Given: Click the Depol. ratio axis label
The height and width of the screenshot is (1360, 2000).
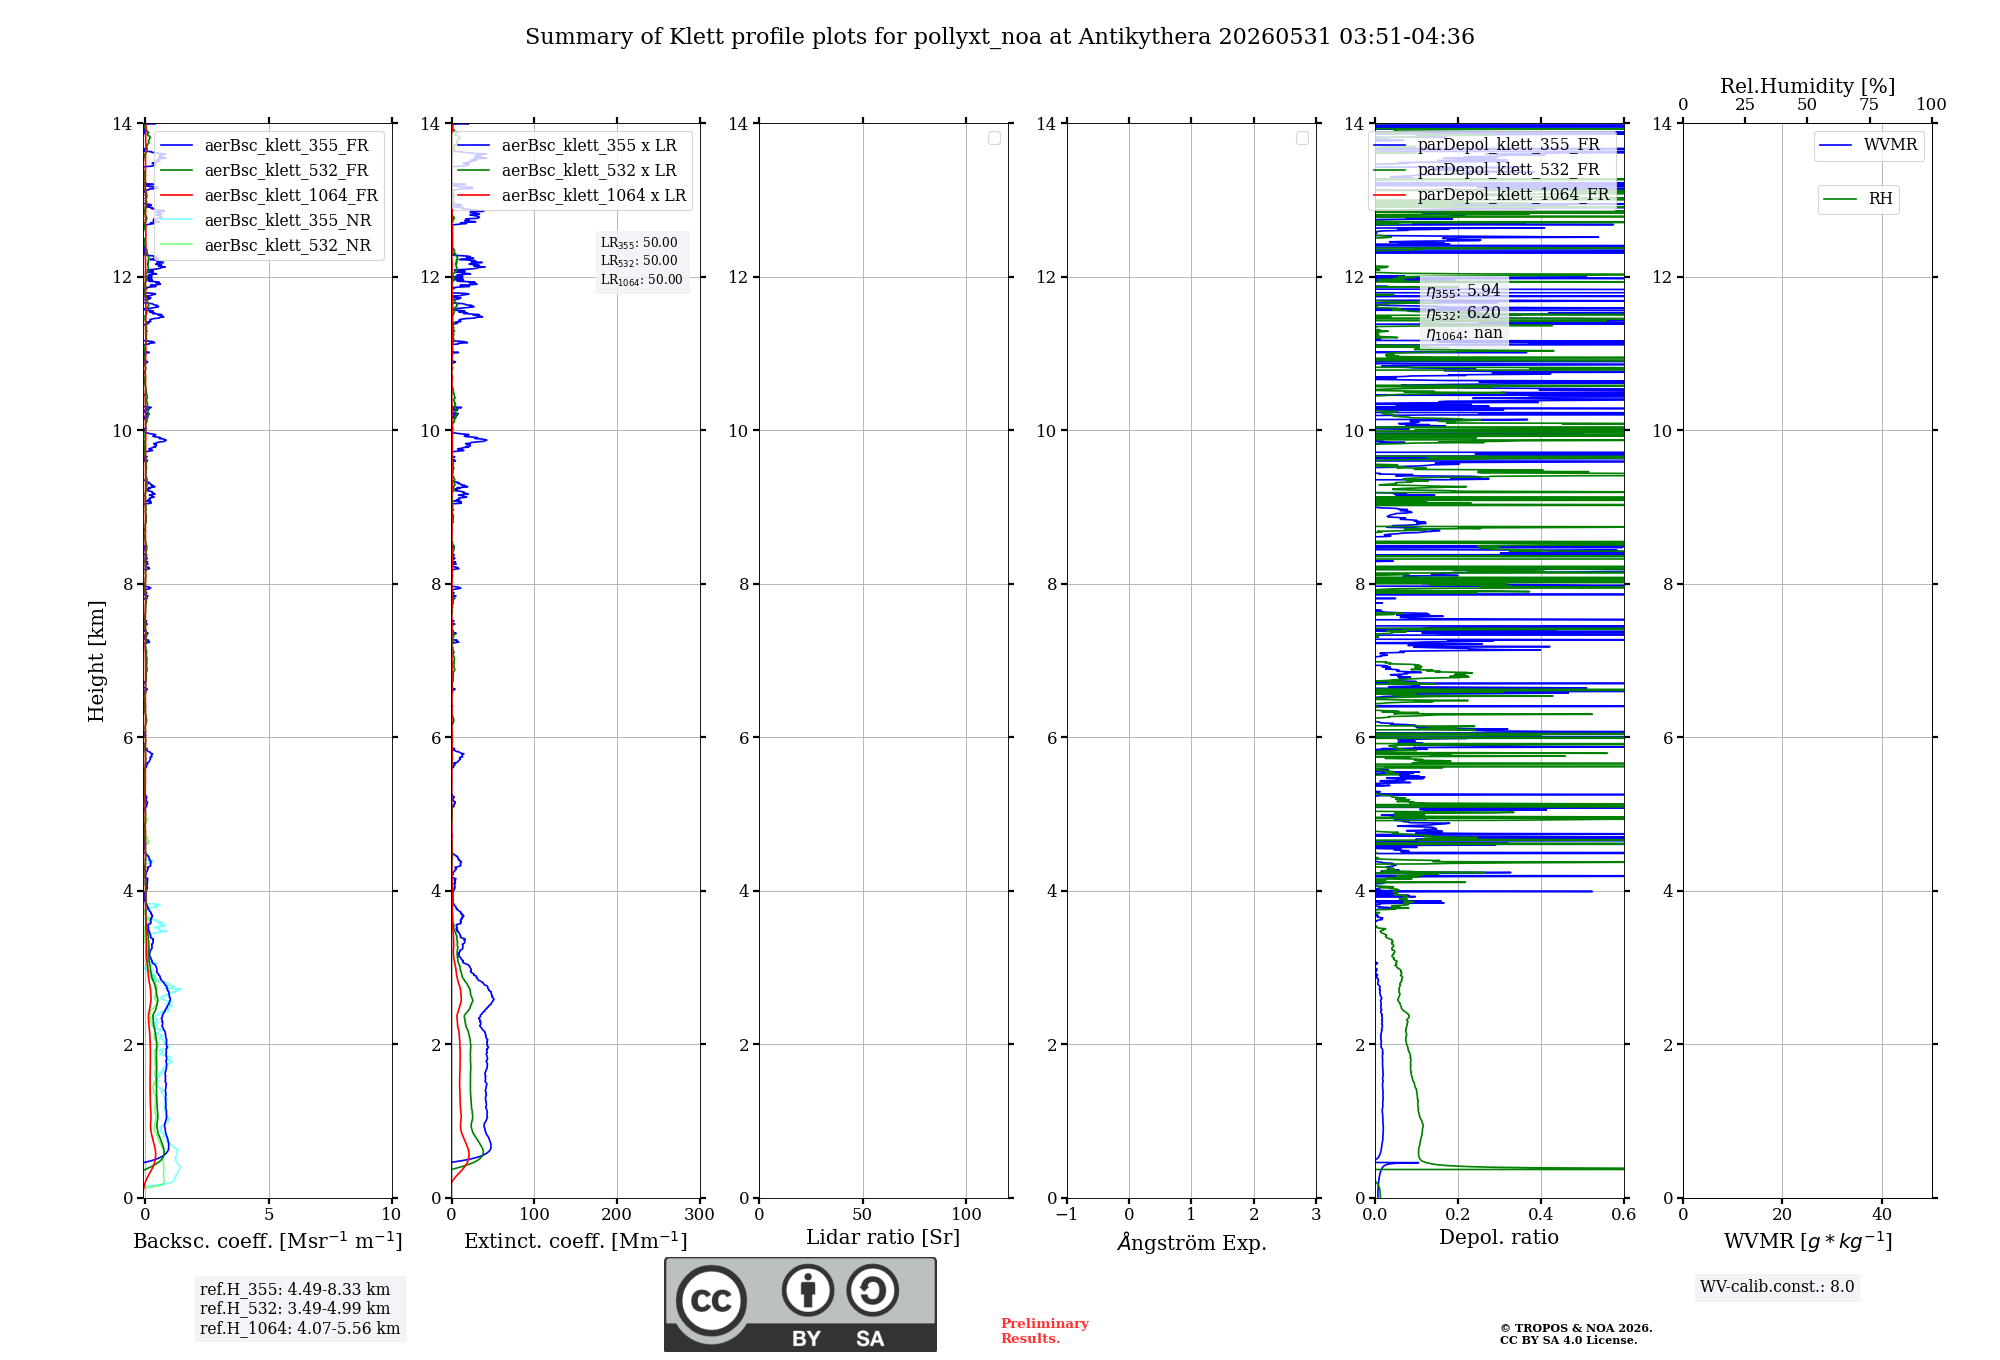Looking at the screenshot, I should pyautogui.click(x=1499, y=1238).
